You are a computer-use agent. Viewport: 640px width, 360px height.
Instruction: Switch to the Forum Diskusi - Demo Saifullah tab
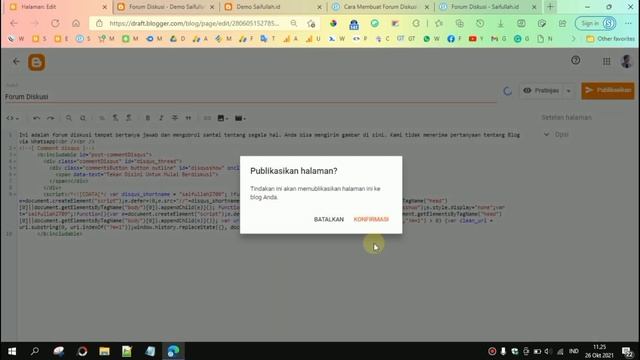165,7
